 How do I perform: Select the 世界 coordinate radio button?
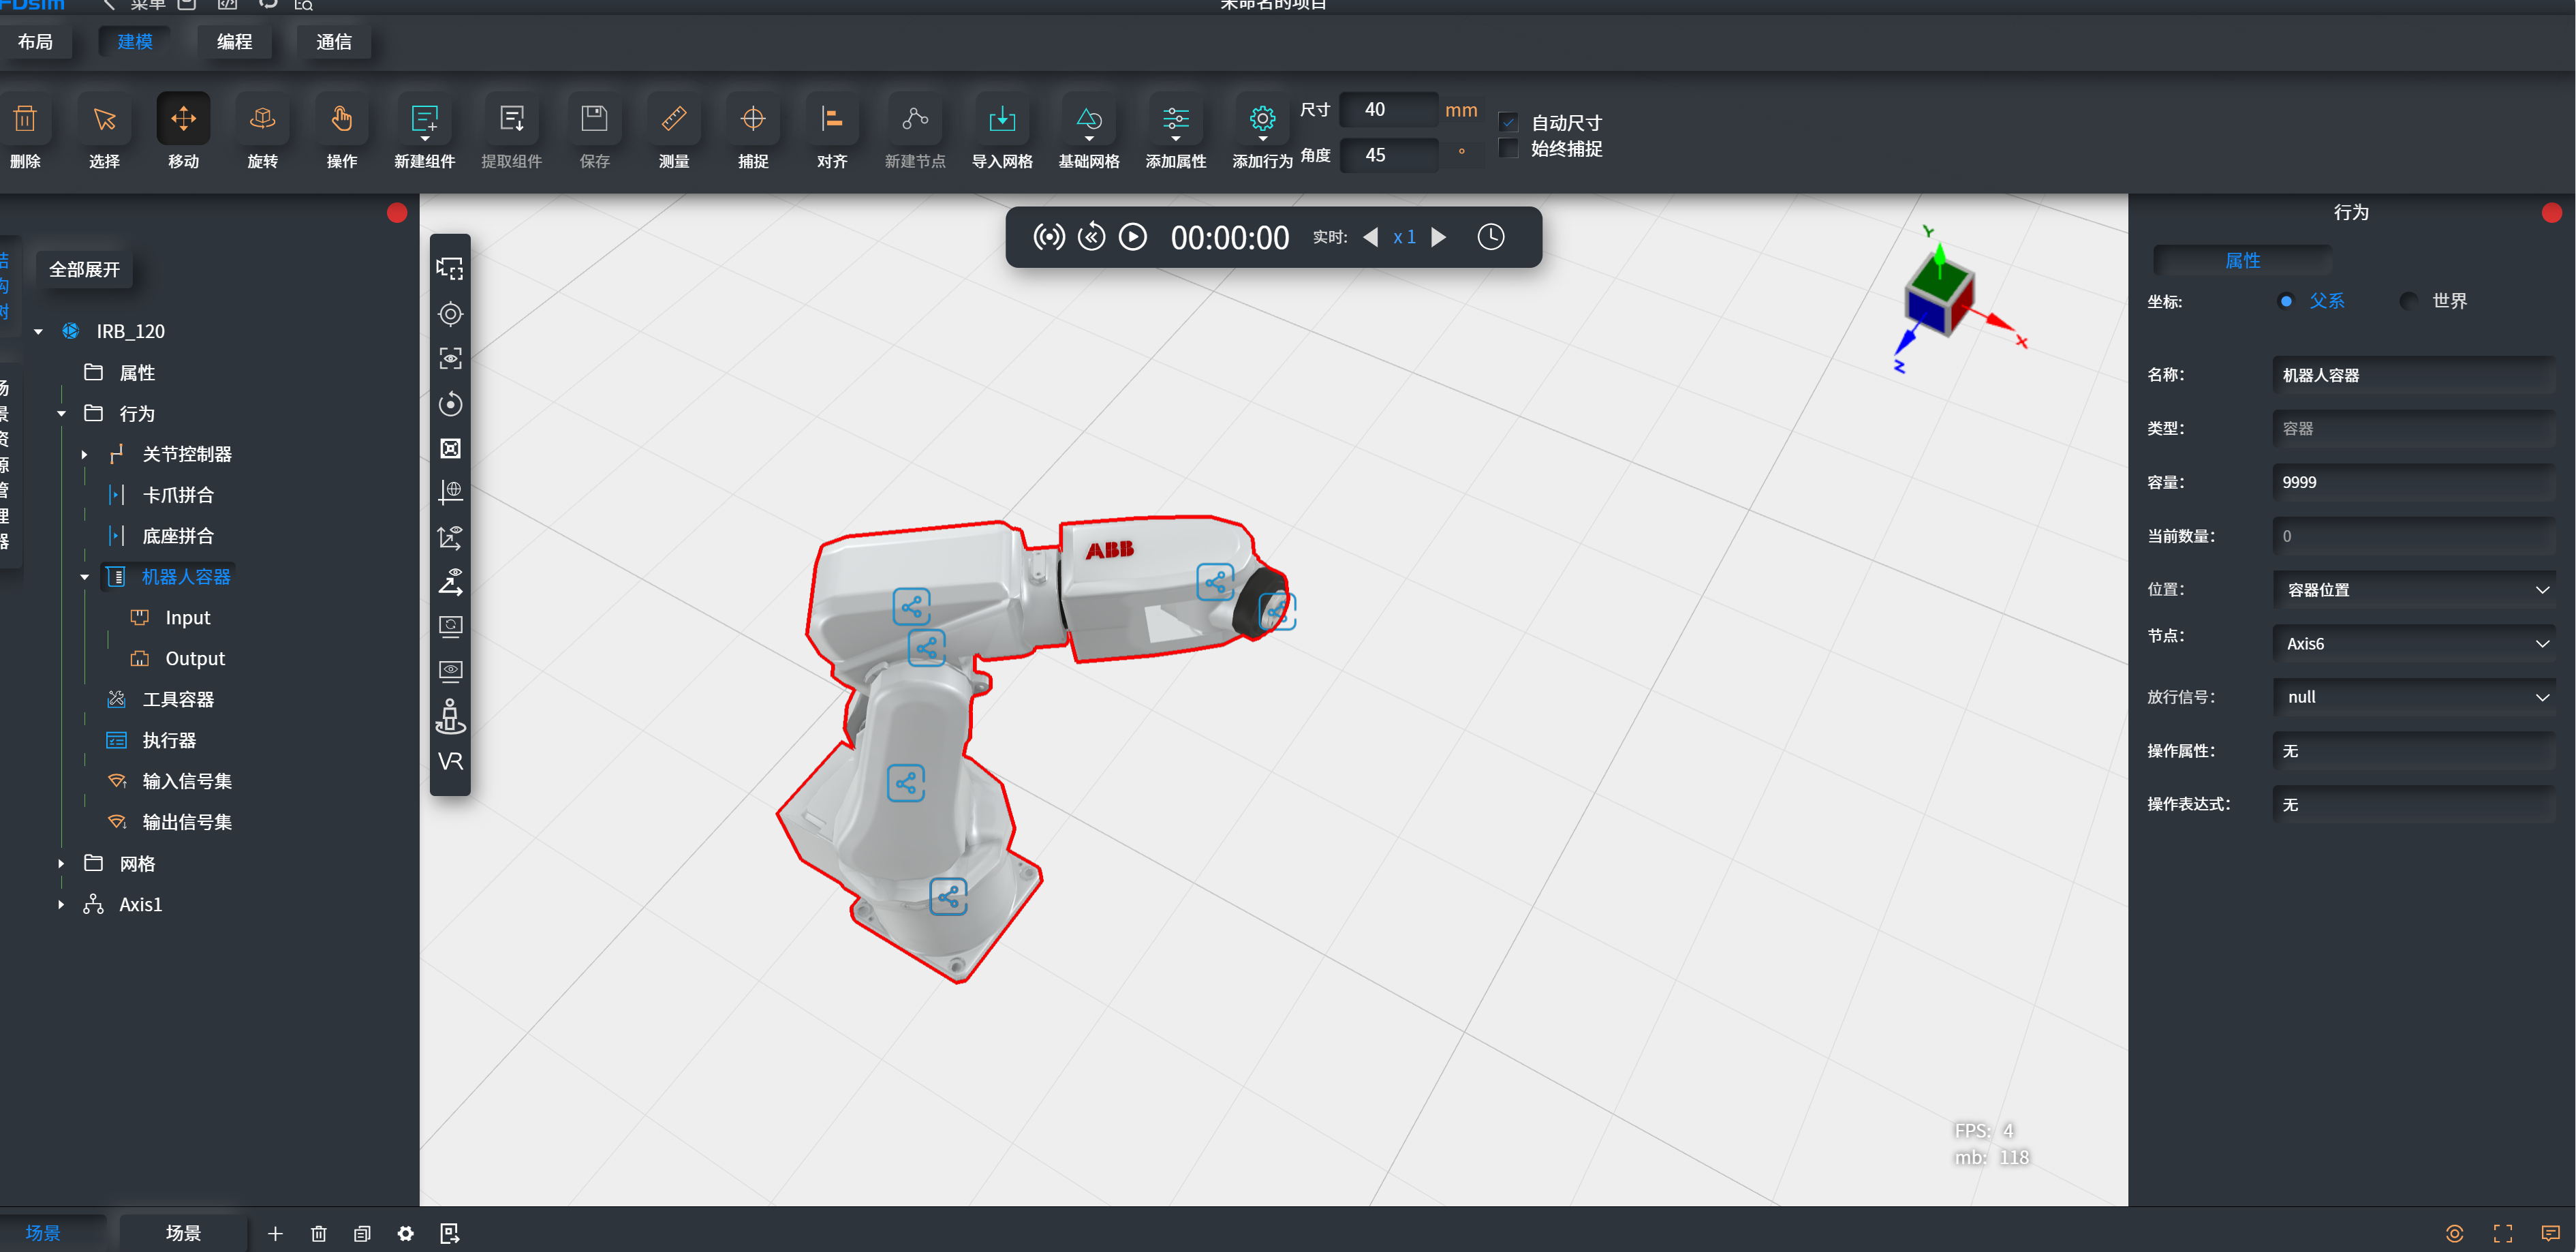pyautogui.click(x=2409, y=301)
